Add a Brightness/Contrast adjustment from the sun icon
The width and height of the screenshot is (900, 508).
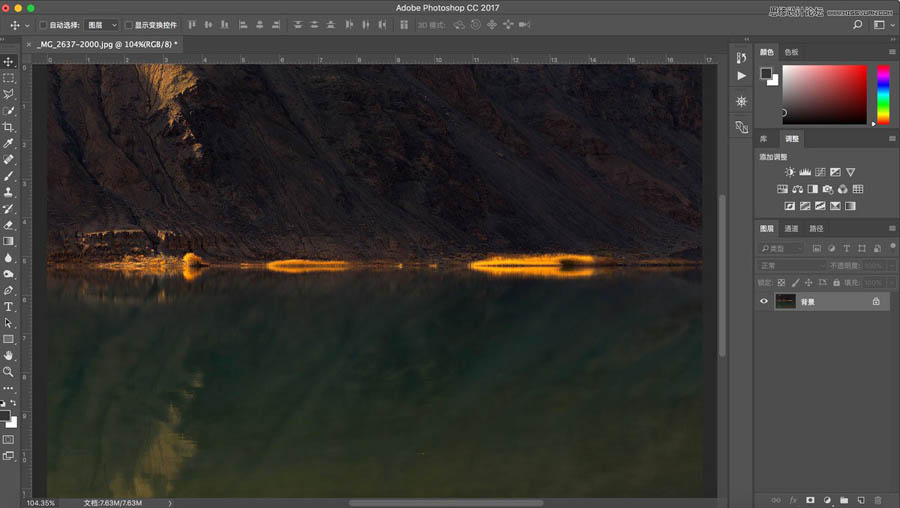click(790, 173)
